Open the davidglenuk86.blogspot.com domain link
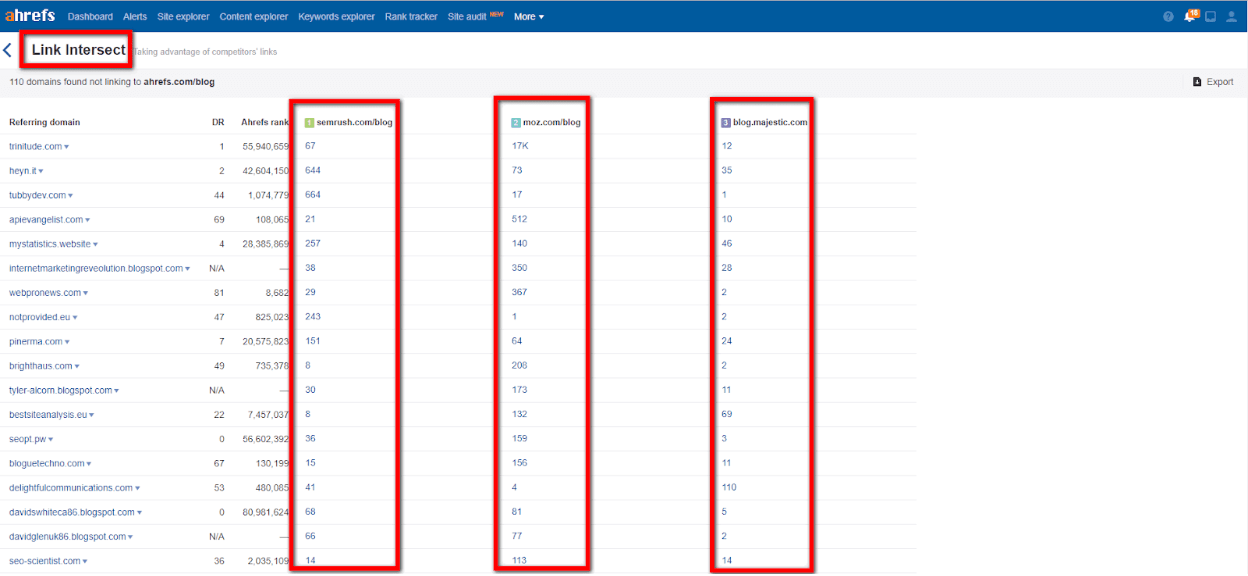 (x=67, y=536)
